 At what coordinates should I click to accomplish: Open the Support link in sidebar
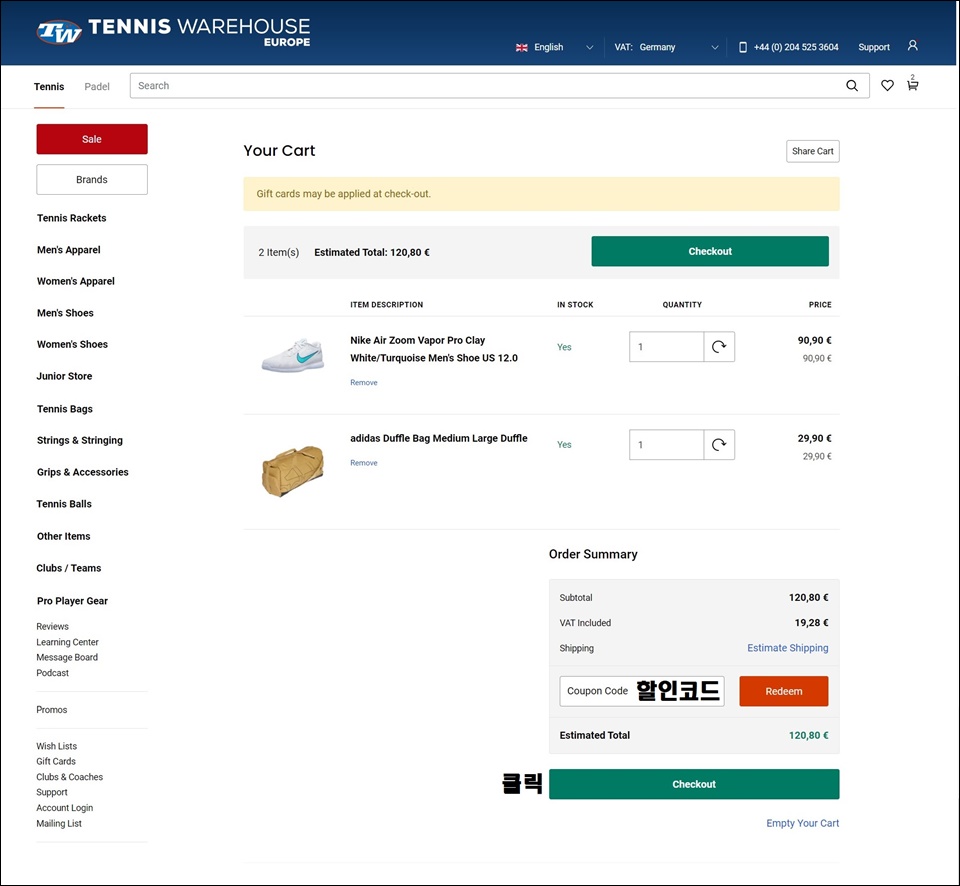coord(51,792)
